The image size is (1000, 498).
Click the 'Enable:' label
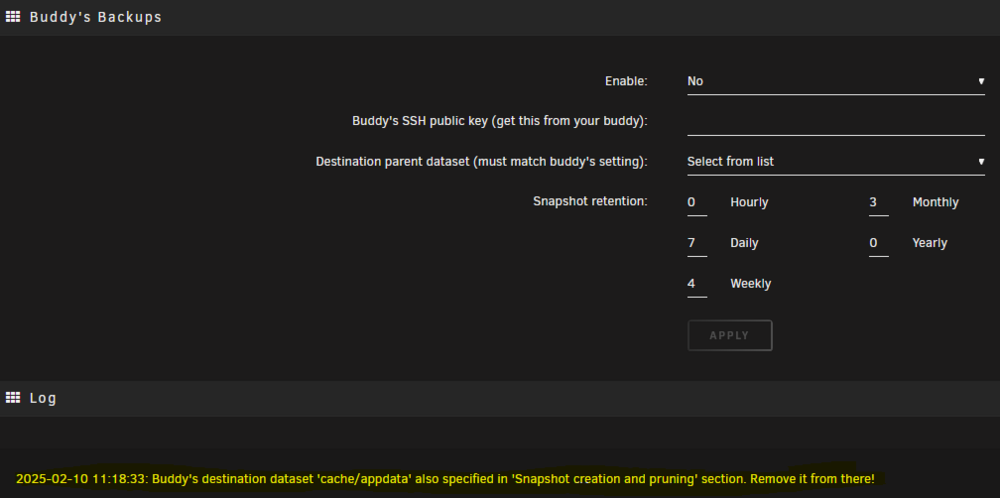click(x=626, y=82)
